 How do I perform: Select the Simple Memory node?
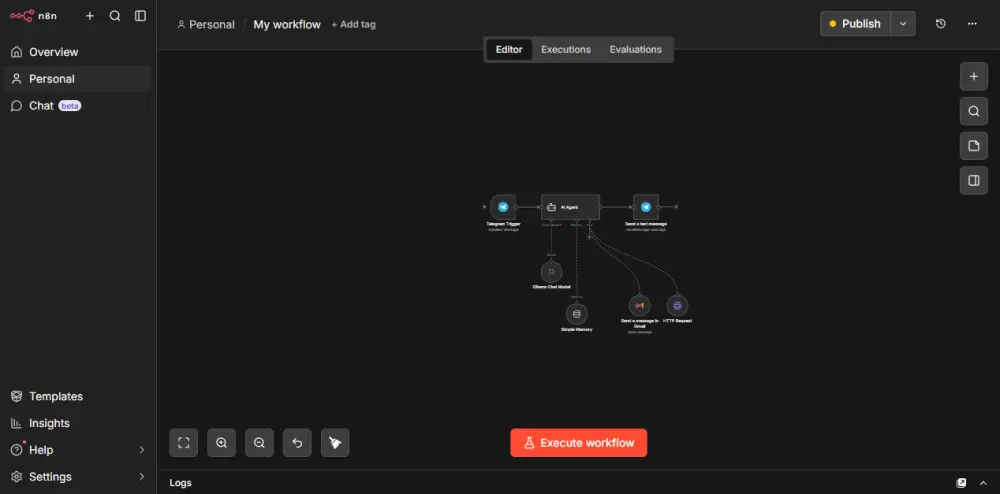click(x=577, y=314)
